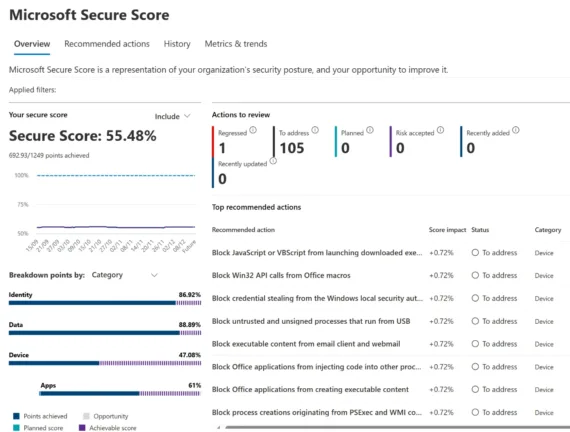570x432 pixels.
Task: Select status circle for injecting code row
Action: coord(475,367)
